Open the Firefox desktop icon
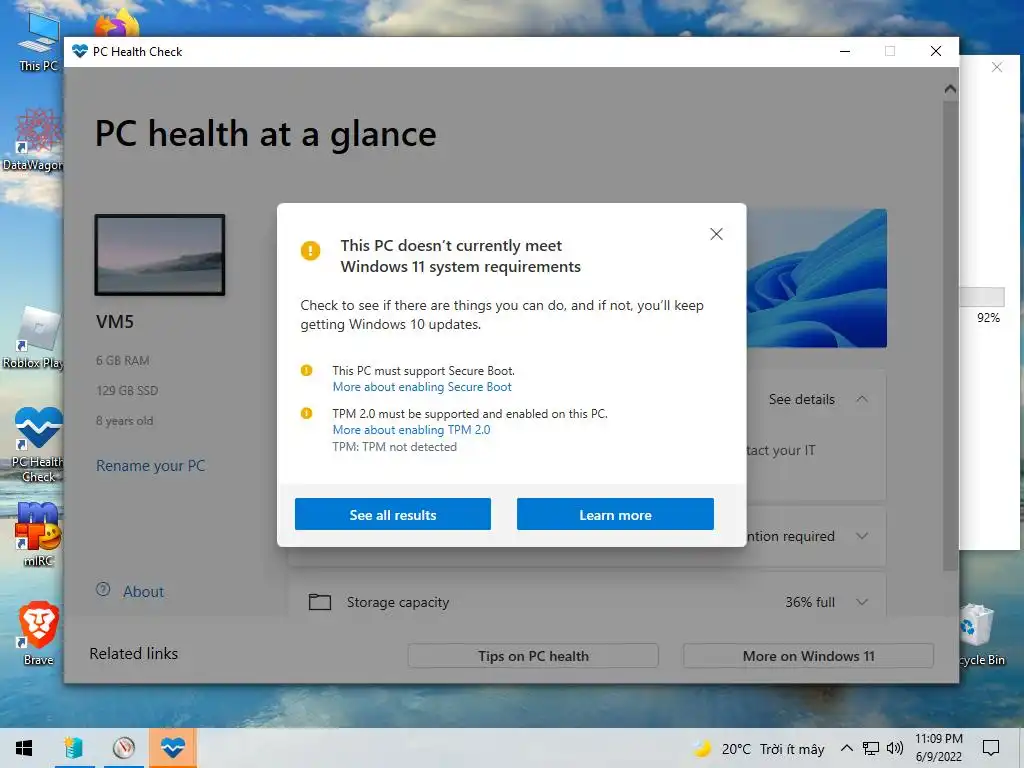 tap(118, 24)
